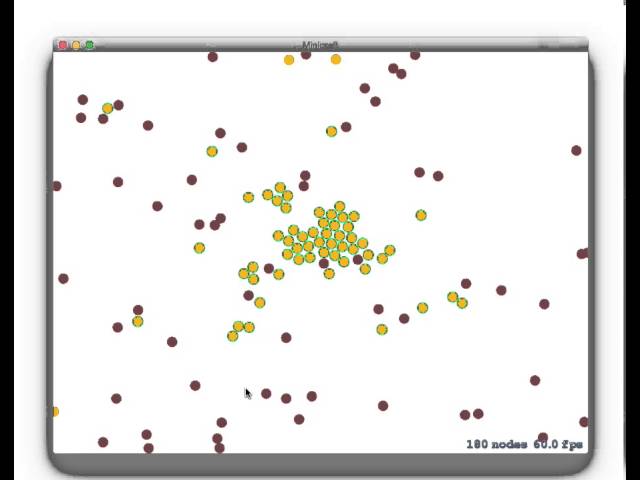Click the maroon node embedded in the cluster's lower right
640x480 pixels.
[x=358, y=259]
